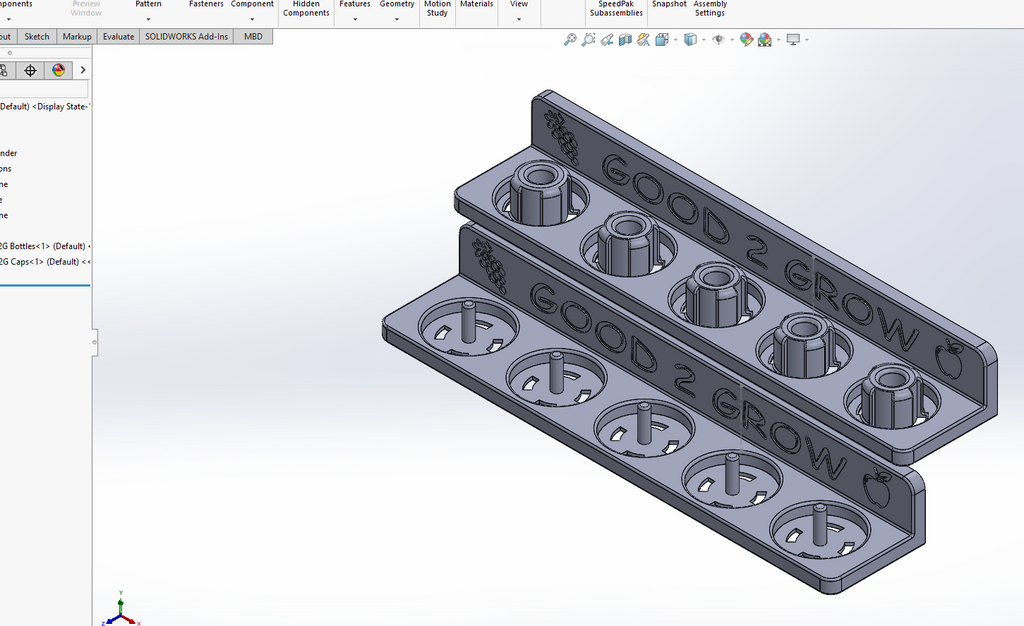Click the Zoom to Fit icon
Image resolution: width=1024 pixels, height=626 pixels.
click(570, 40)
